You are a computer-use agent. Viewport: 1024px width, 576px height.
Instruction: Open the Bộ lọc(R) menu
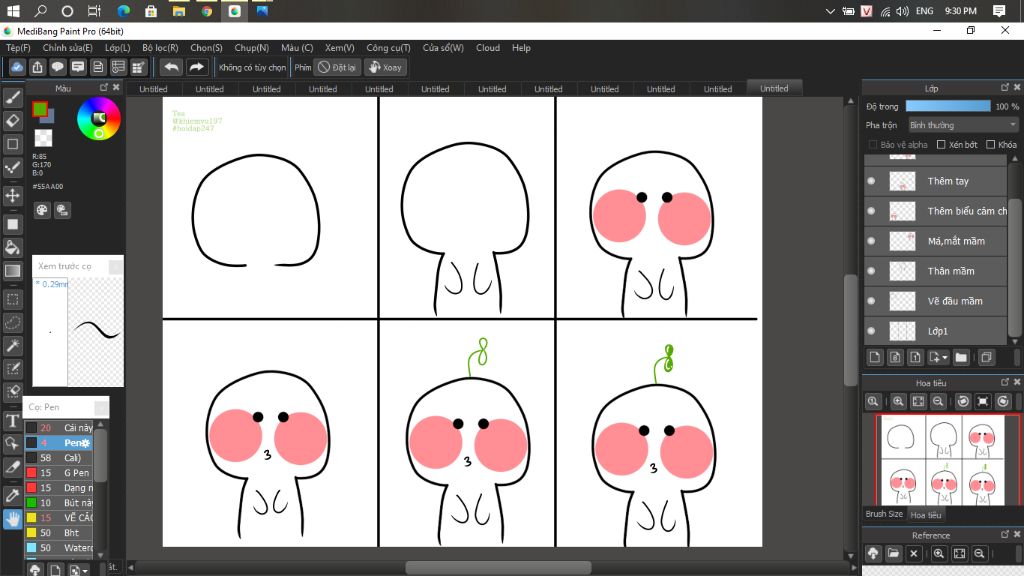coord(160,48)
